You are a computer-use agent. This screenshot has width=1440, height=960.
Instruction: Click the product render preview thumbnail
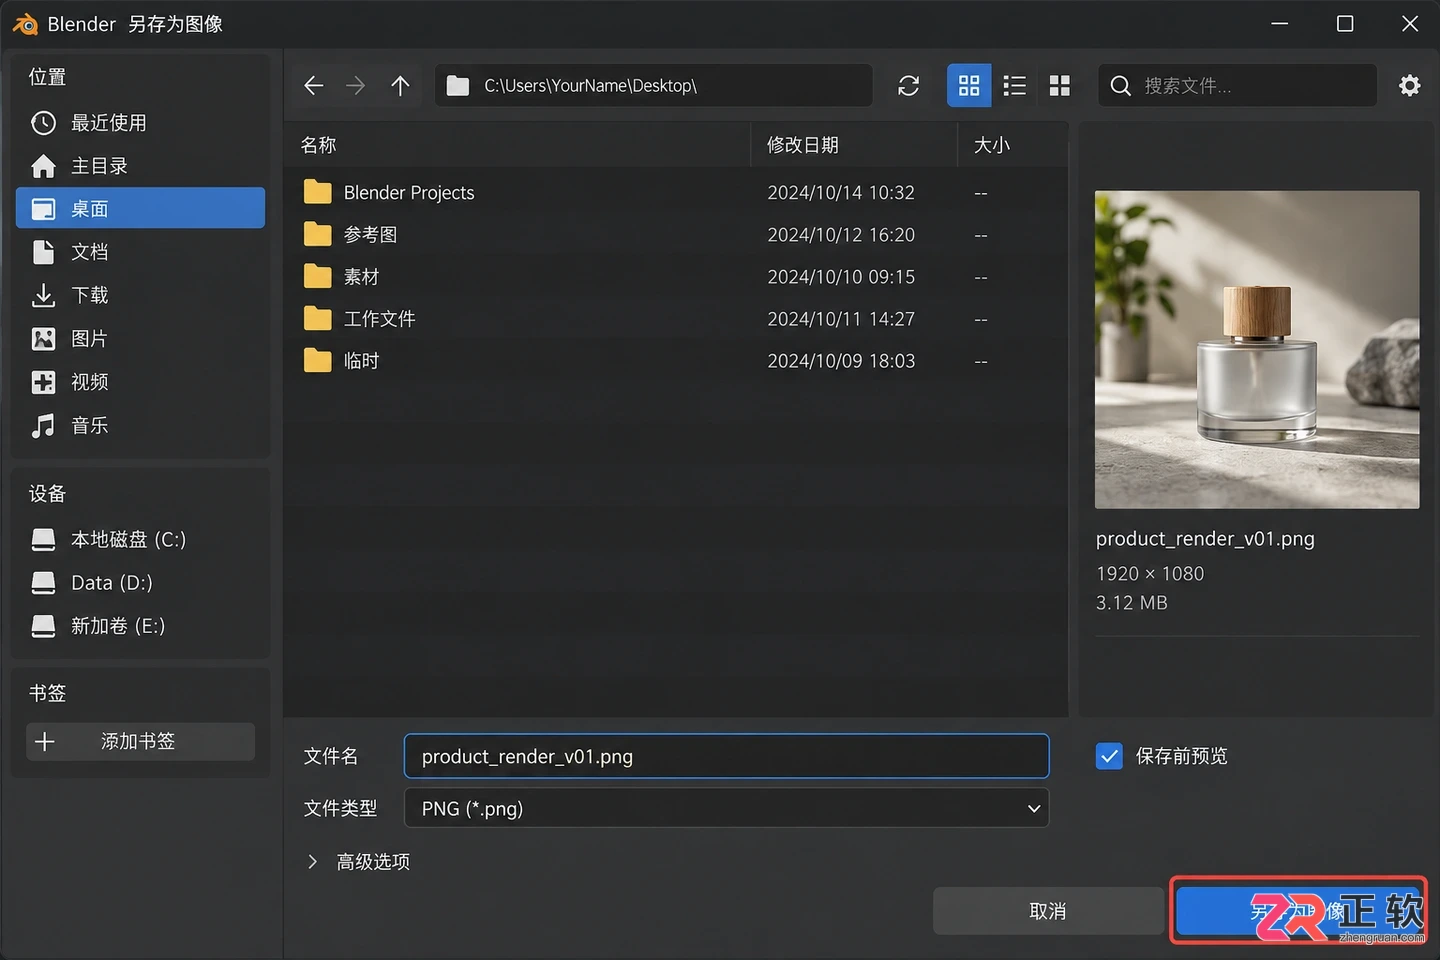pyautogui.click(x=1257, y=350)
